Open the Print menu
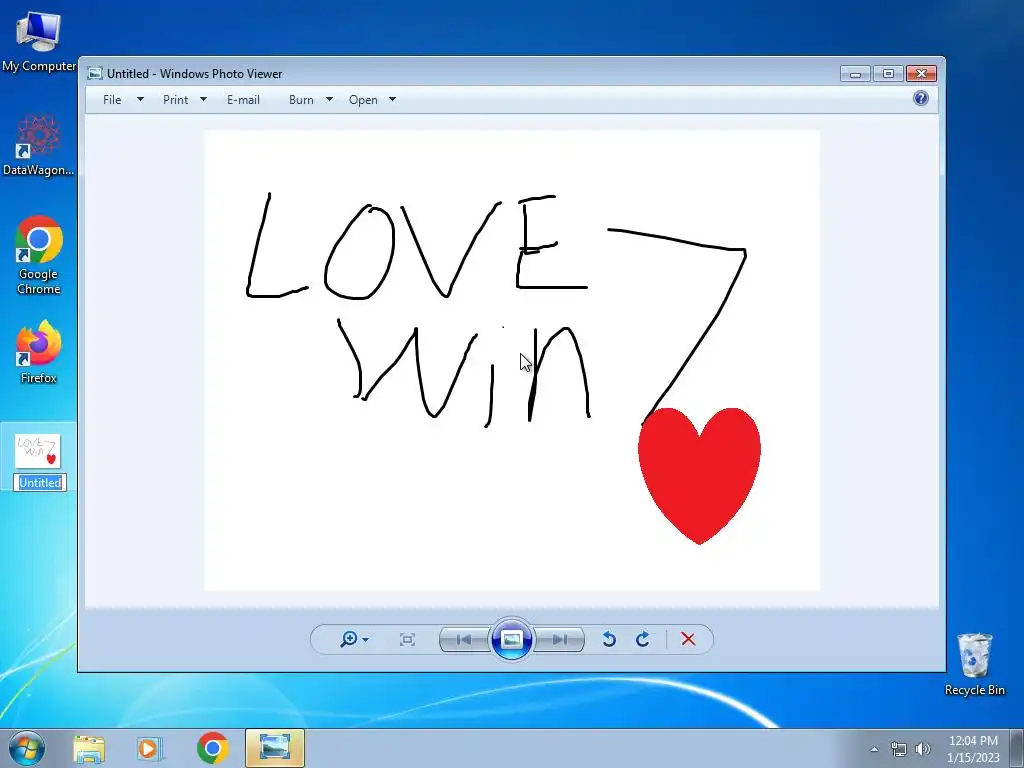Screen dimensions: 1024x768 click(x=175, y=100)
